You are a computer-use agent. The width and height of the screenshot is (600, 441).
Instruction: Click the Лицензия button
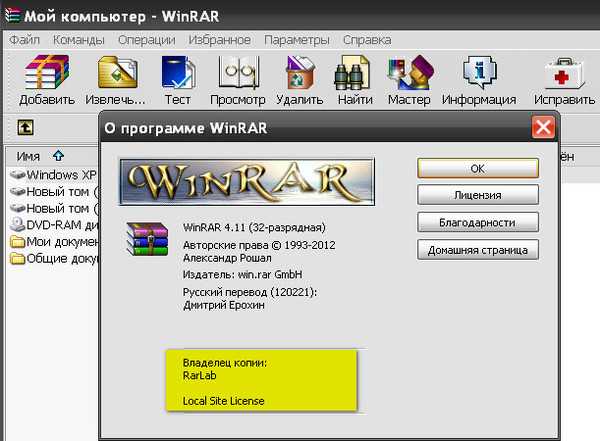tap(478, 195)
